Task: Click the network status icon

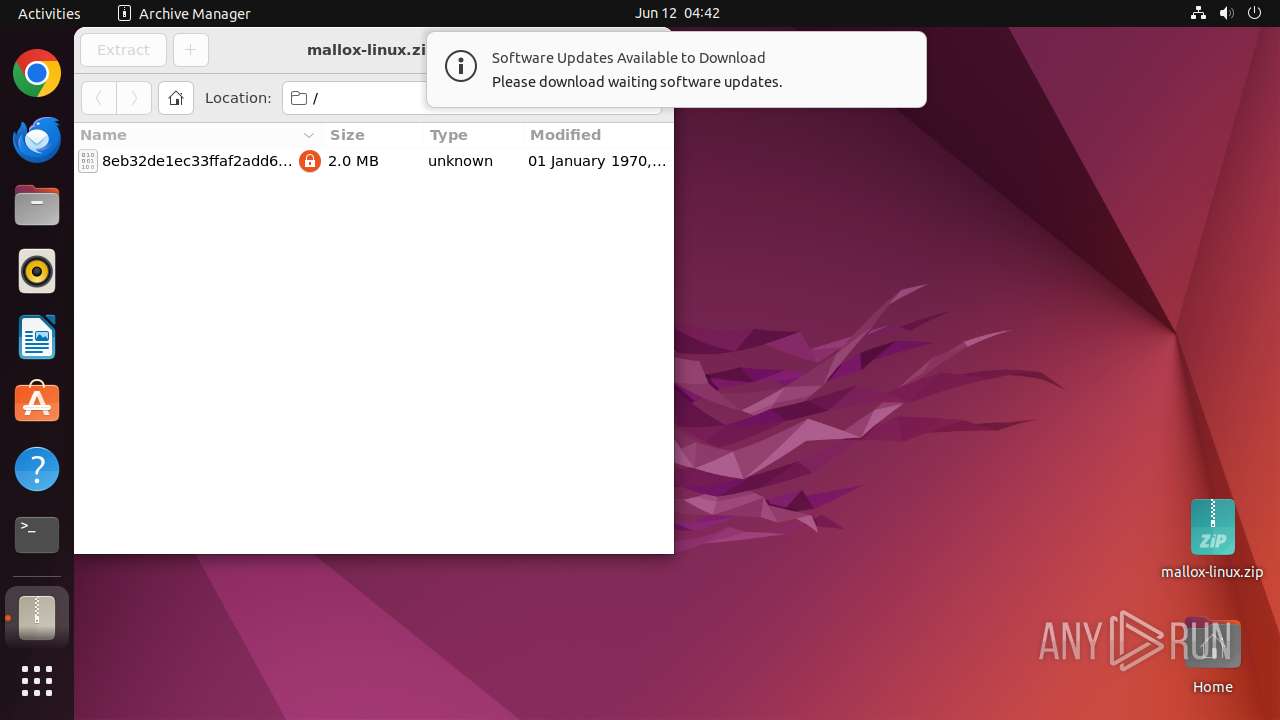Action: [1198, 13]
